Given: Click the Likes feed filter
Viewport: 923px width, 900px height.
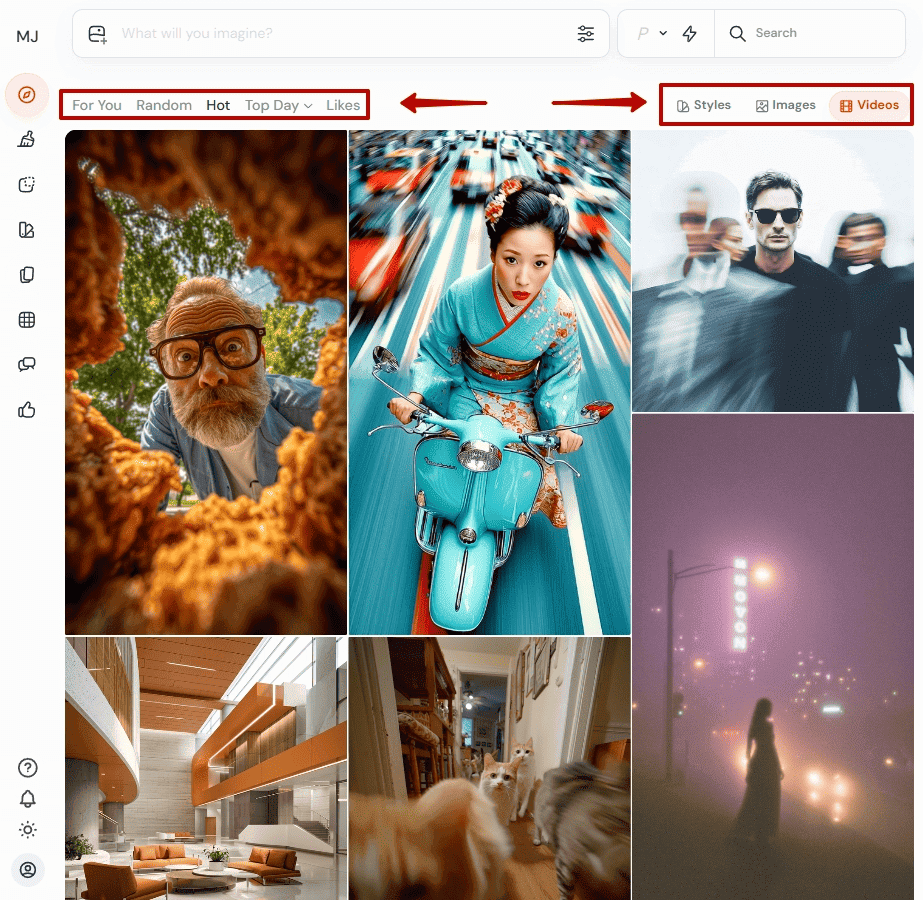Looking at the screenshot, I should tap(343, 105).
